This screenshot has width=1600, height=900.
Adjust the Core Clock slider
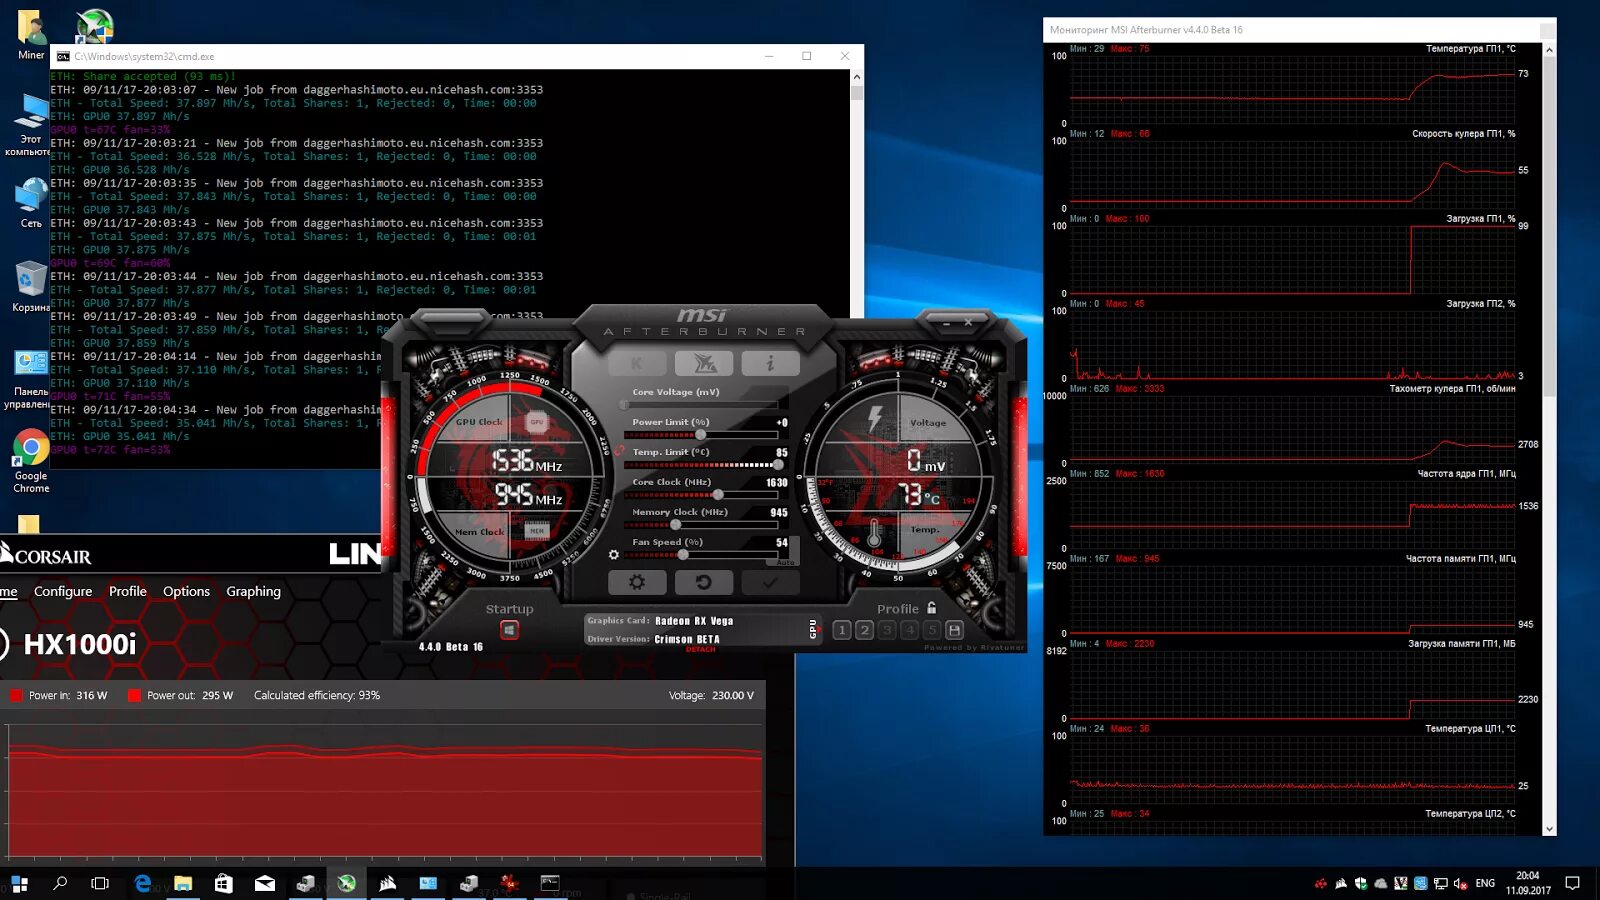[700, 495]
